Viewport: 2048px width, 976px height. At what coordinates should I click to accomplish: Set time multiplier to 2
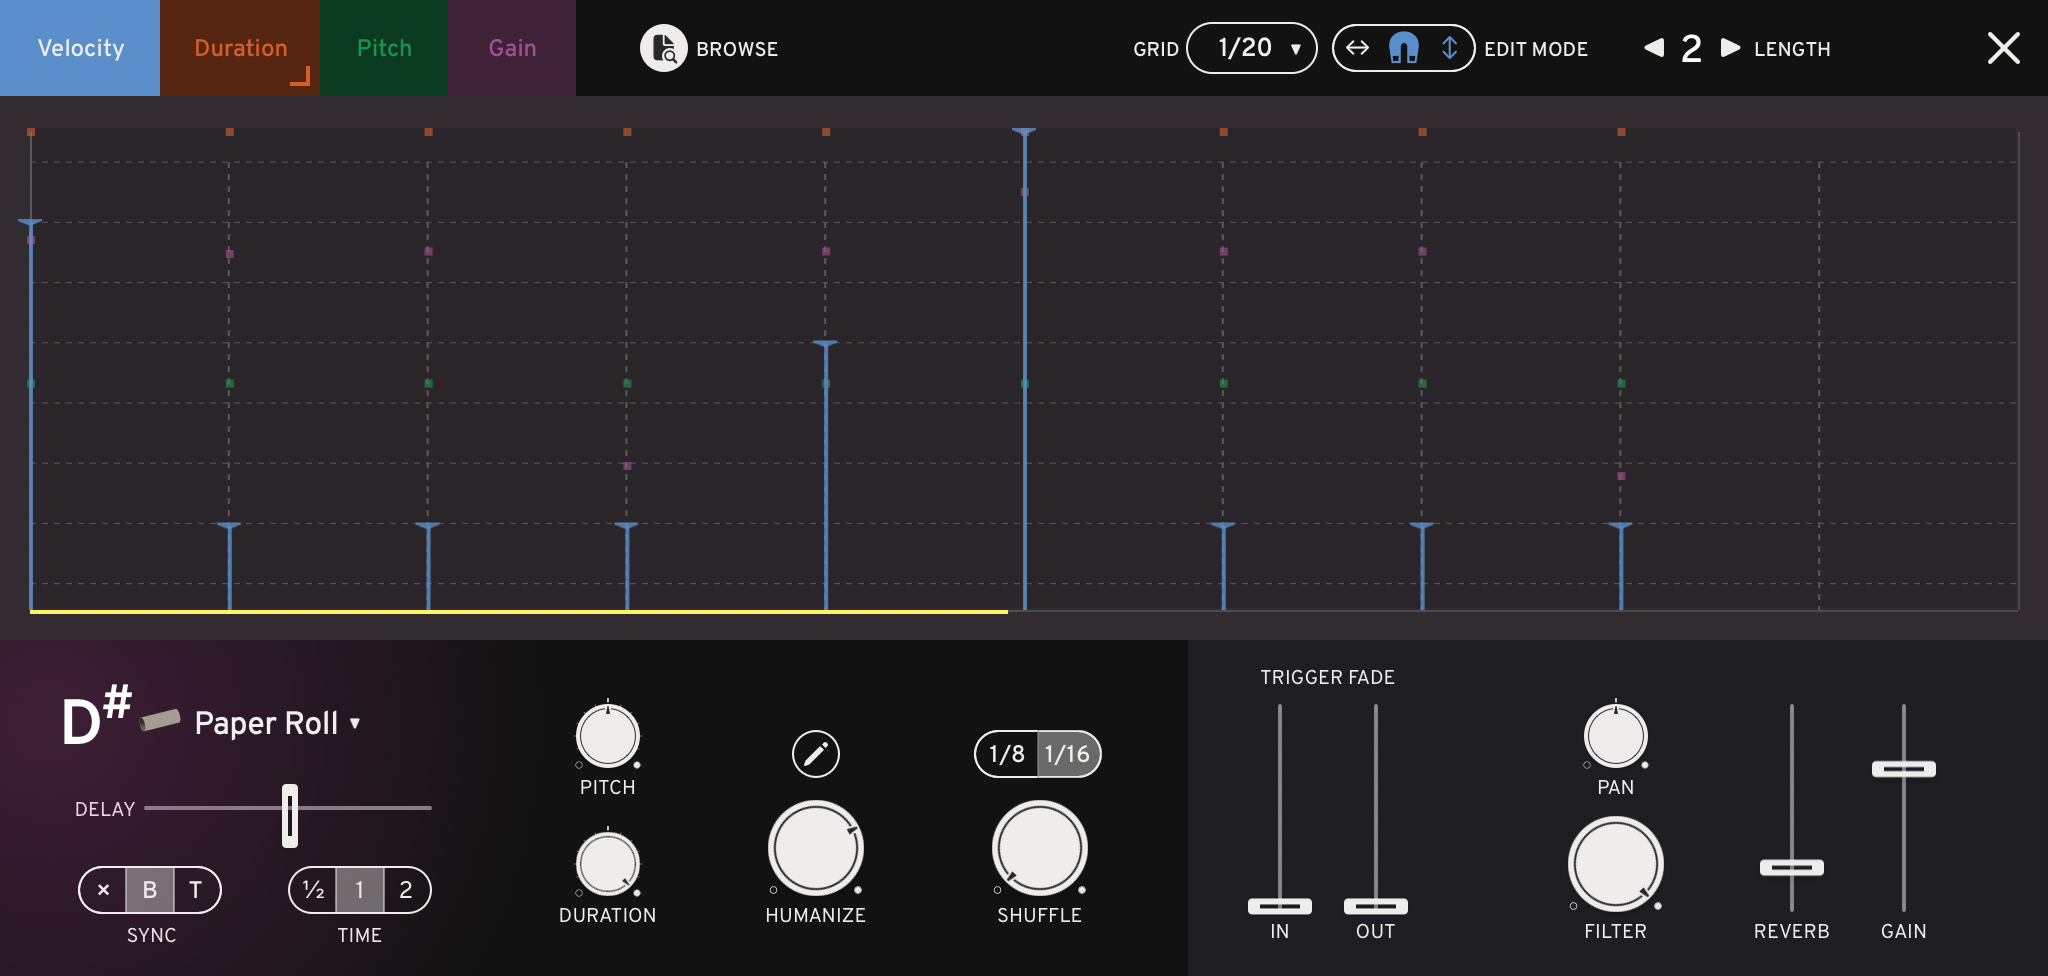pos(406,890)
